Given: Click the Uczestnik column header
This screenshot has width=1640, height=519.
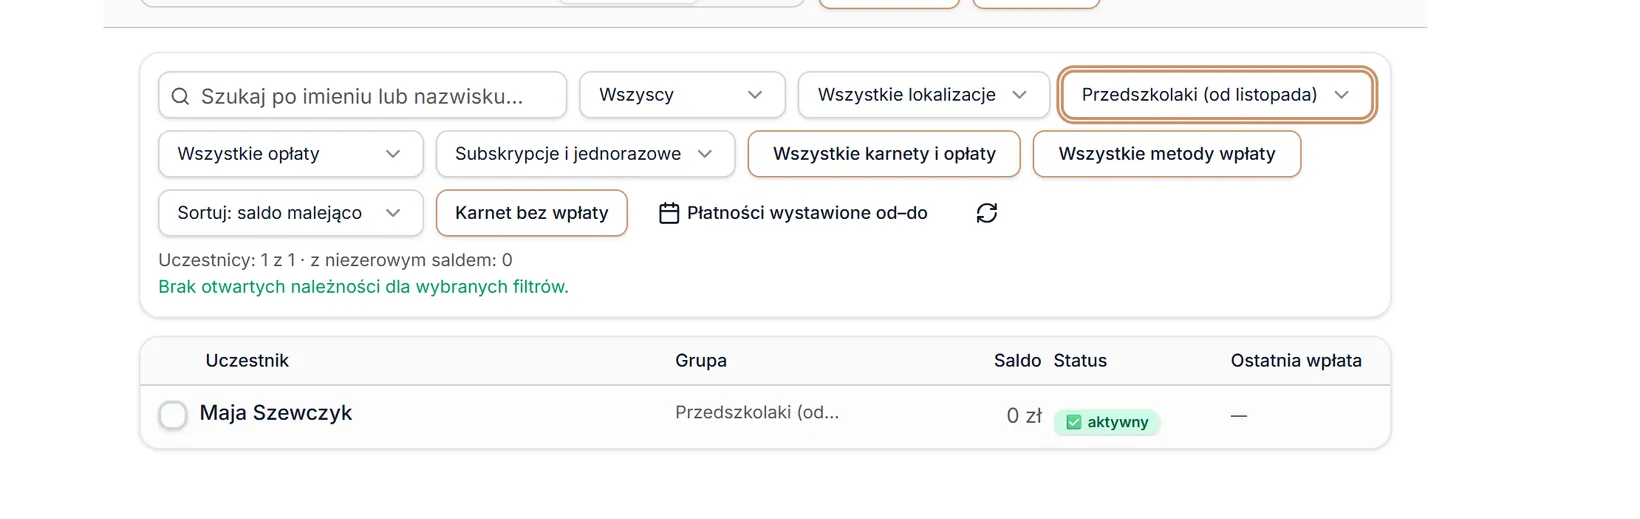Looking at the screenshot, I should coord(247,361).
